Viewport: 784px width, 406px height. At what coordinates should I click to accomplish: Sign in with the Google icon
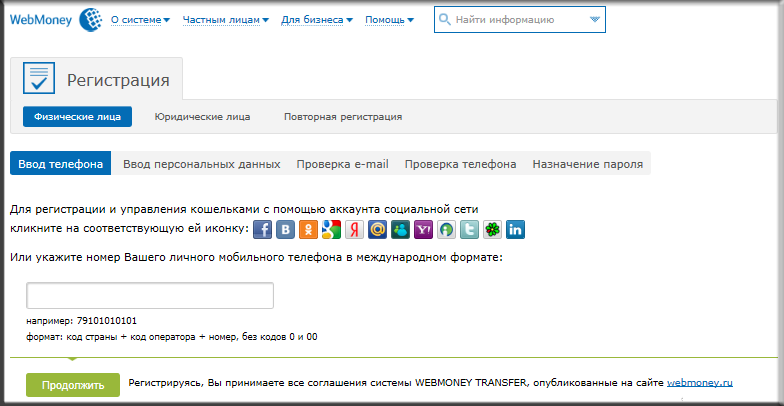(x=332, y=230)
